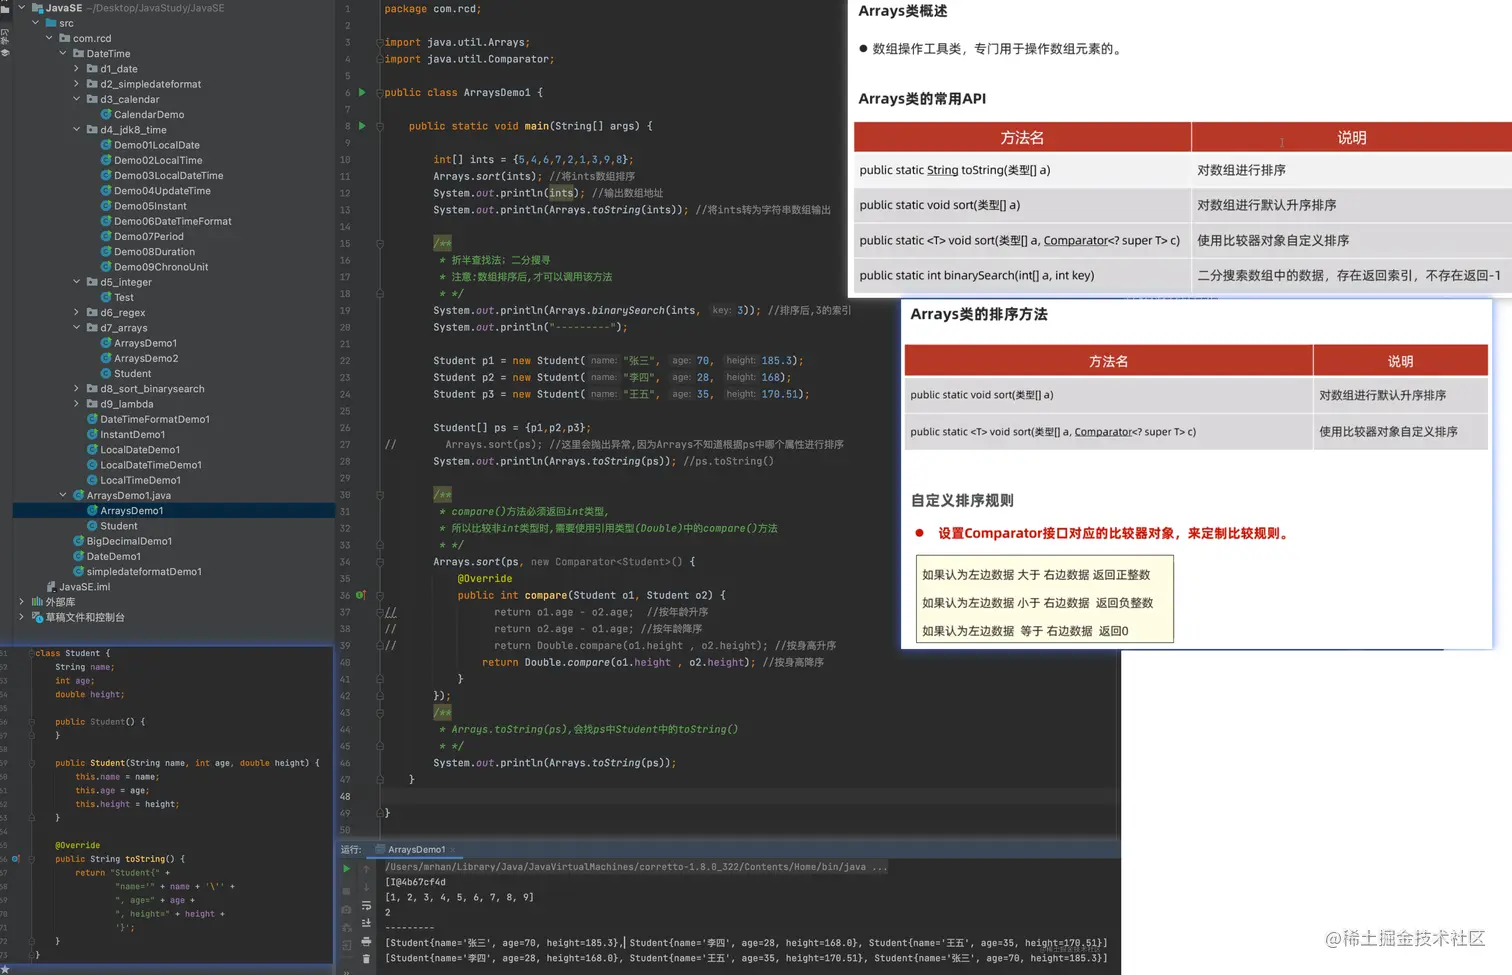Click the CalendarDemo class icon in project tree
This screenshot has width=1512, height=975.
106,115
